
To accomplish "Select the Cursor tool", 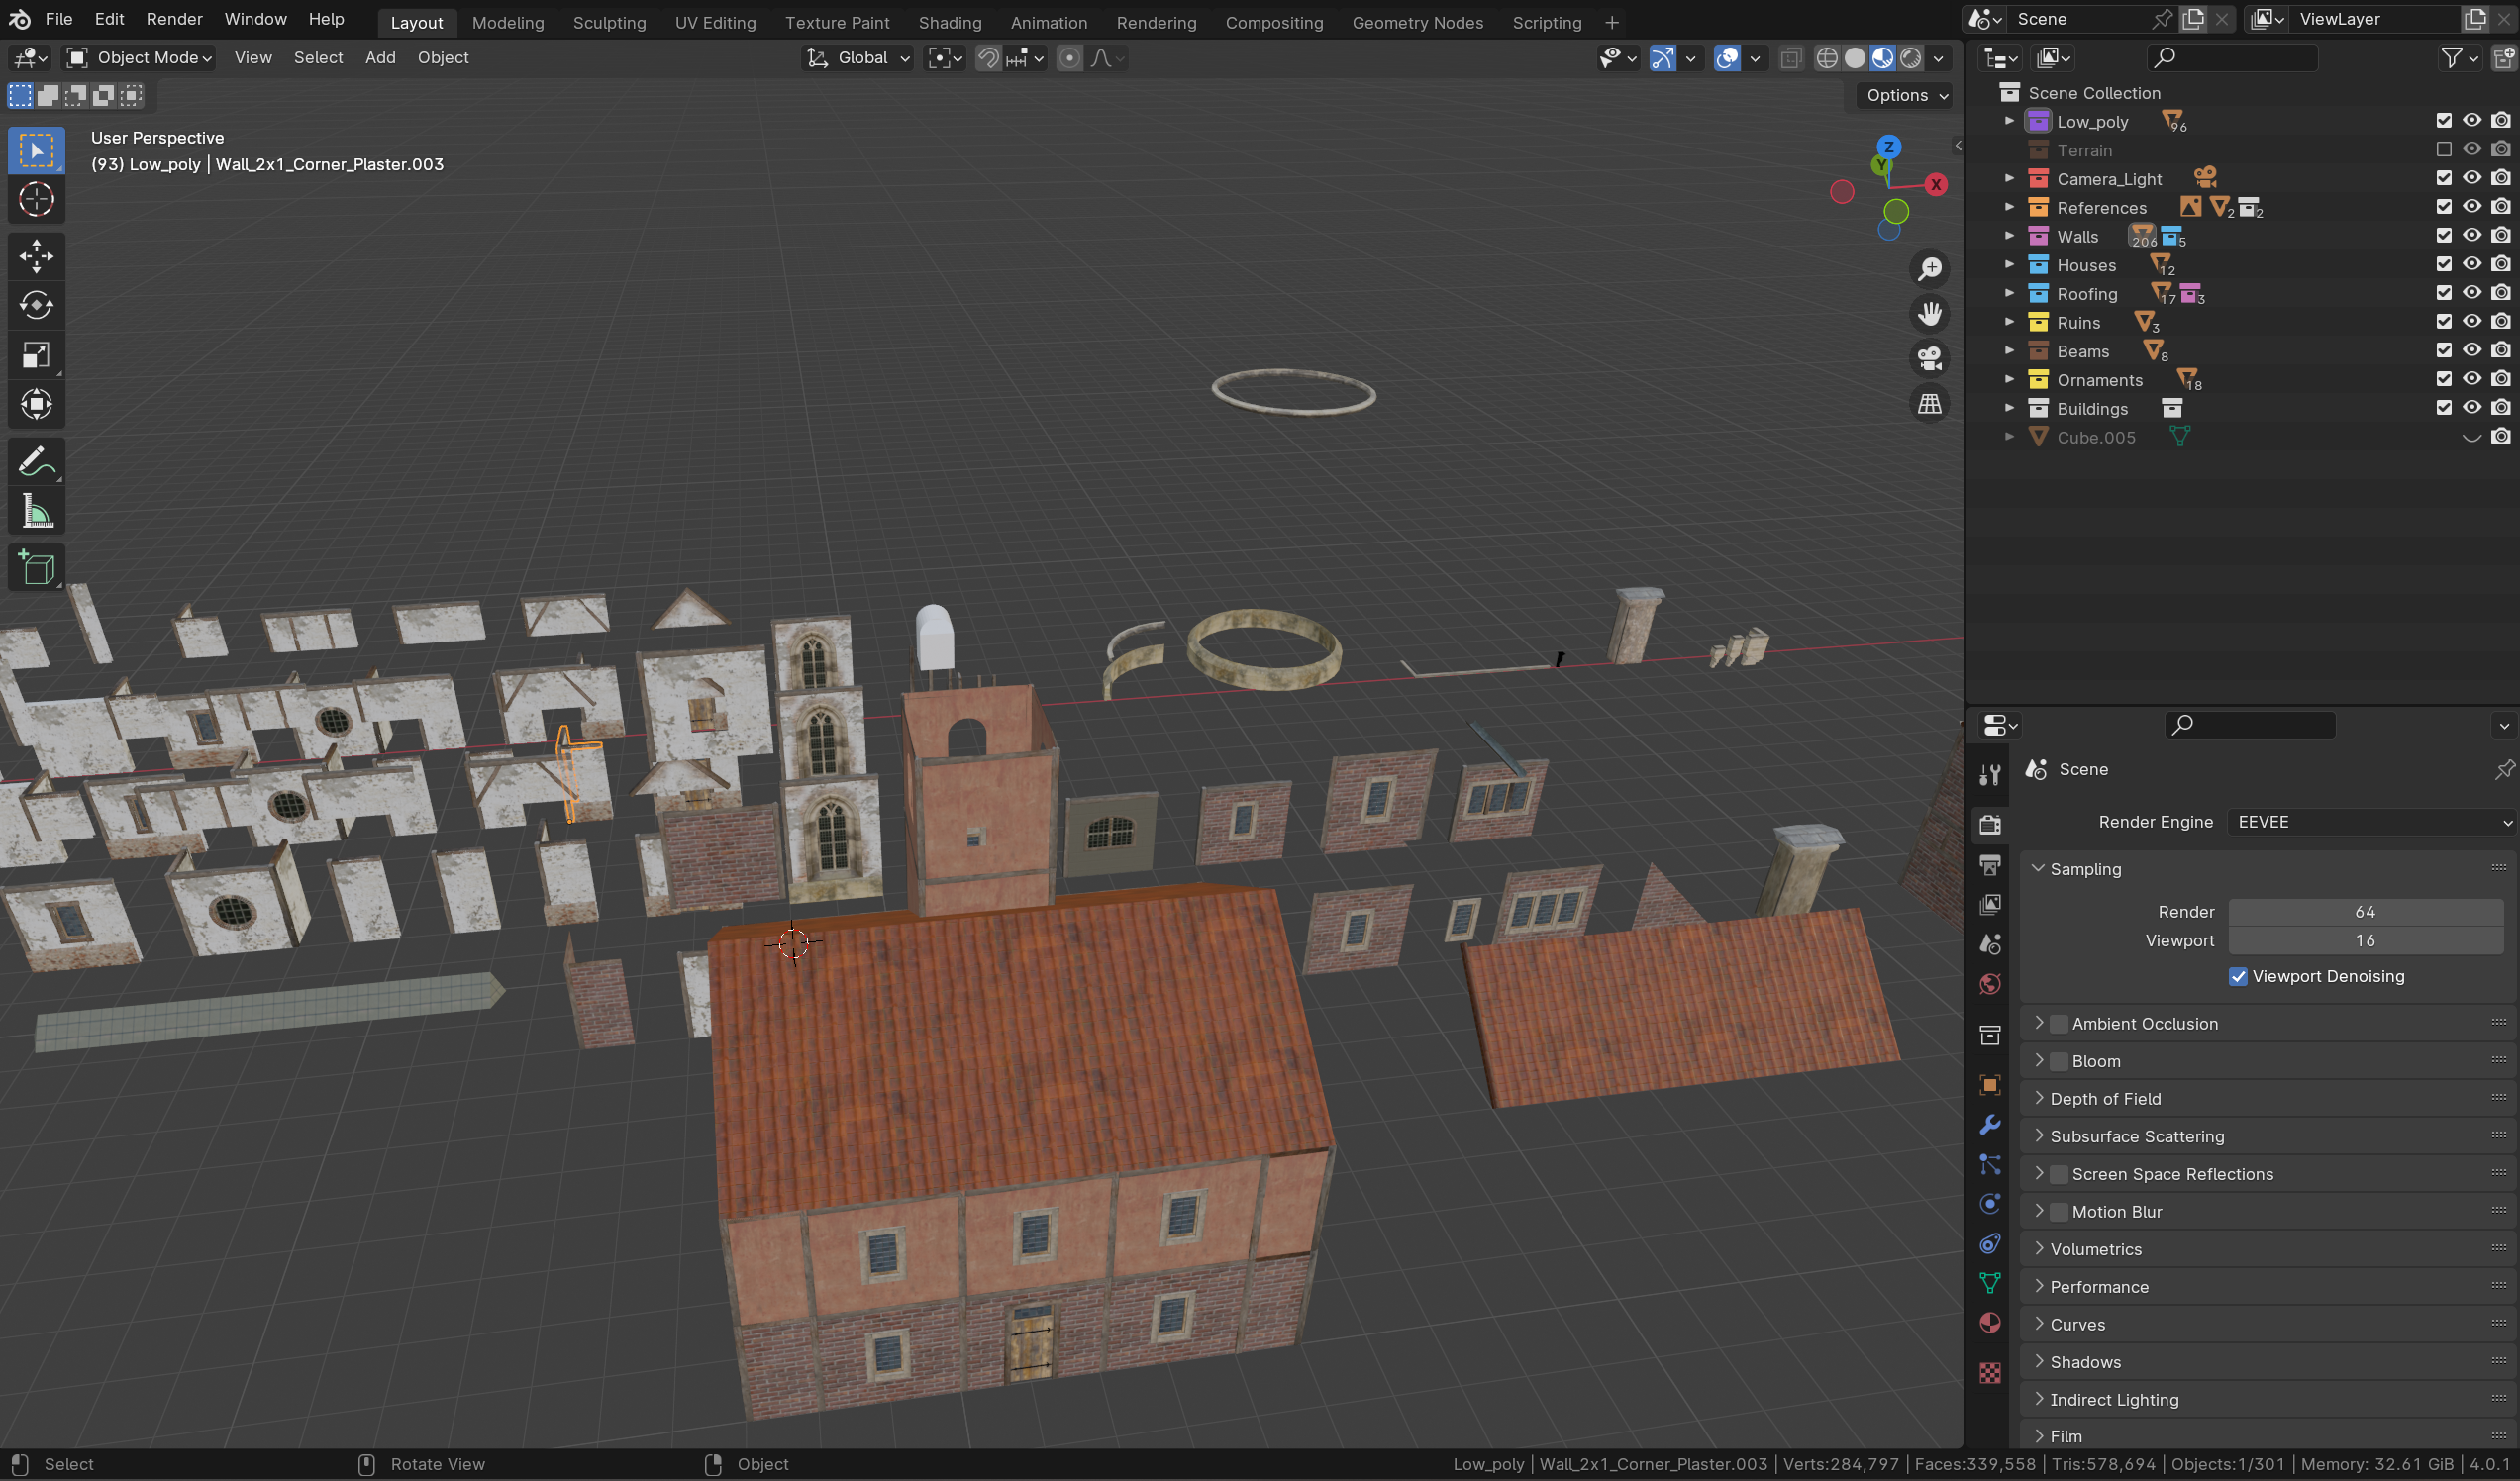I will (36, 200).
